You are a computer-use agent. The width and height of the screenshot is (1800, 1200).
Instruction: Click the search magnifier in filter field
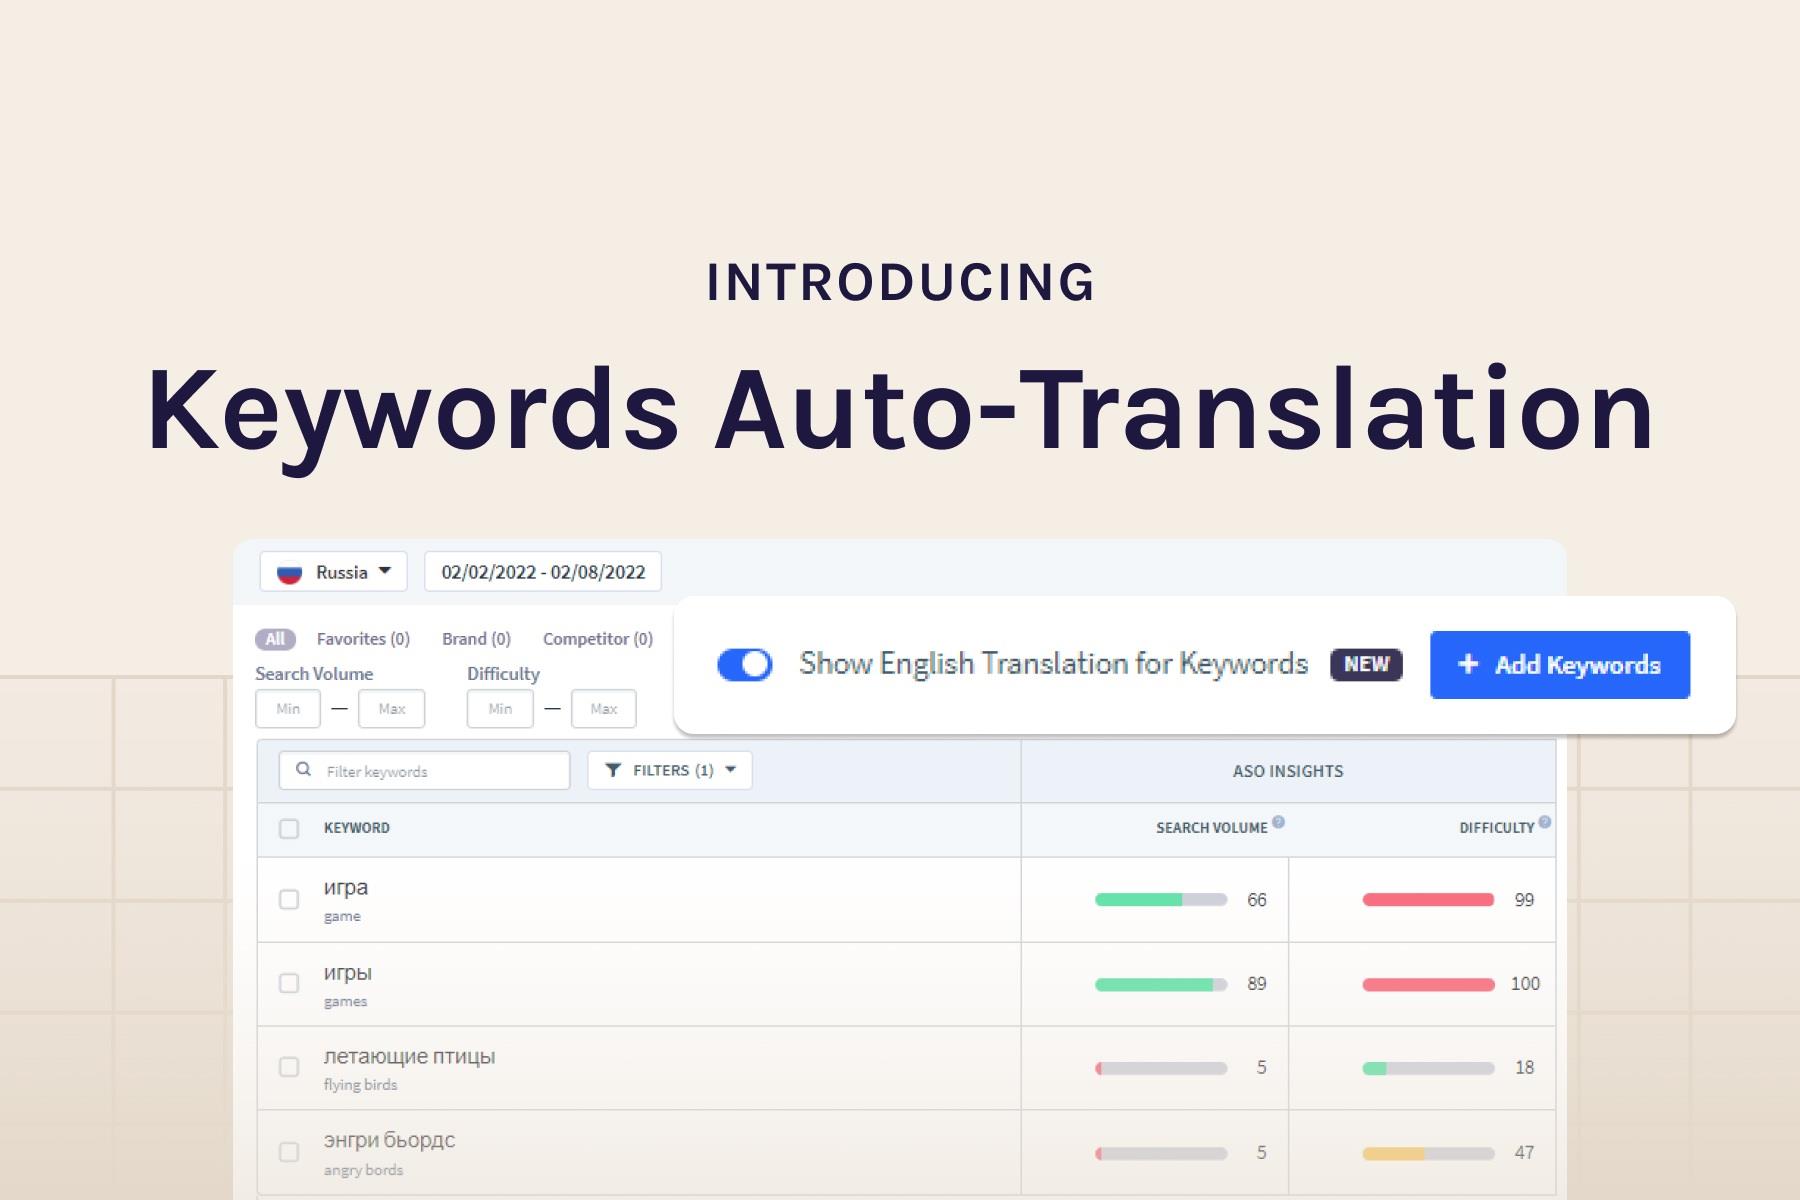(302, 769)
